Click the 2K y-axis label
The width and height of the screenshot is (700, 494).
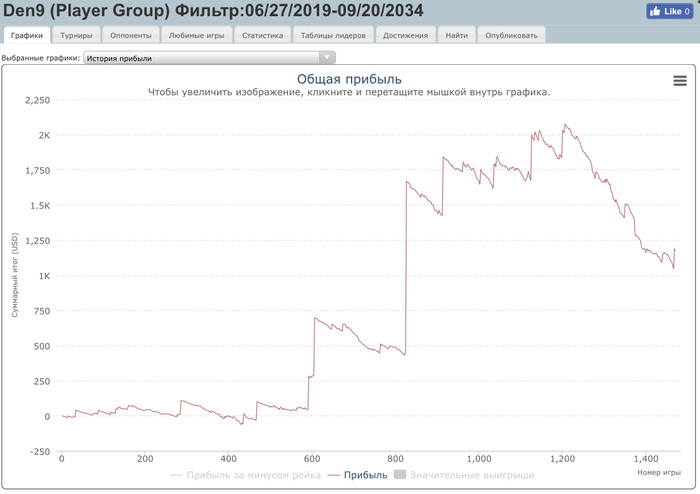tap(44, 135)
